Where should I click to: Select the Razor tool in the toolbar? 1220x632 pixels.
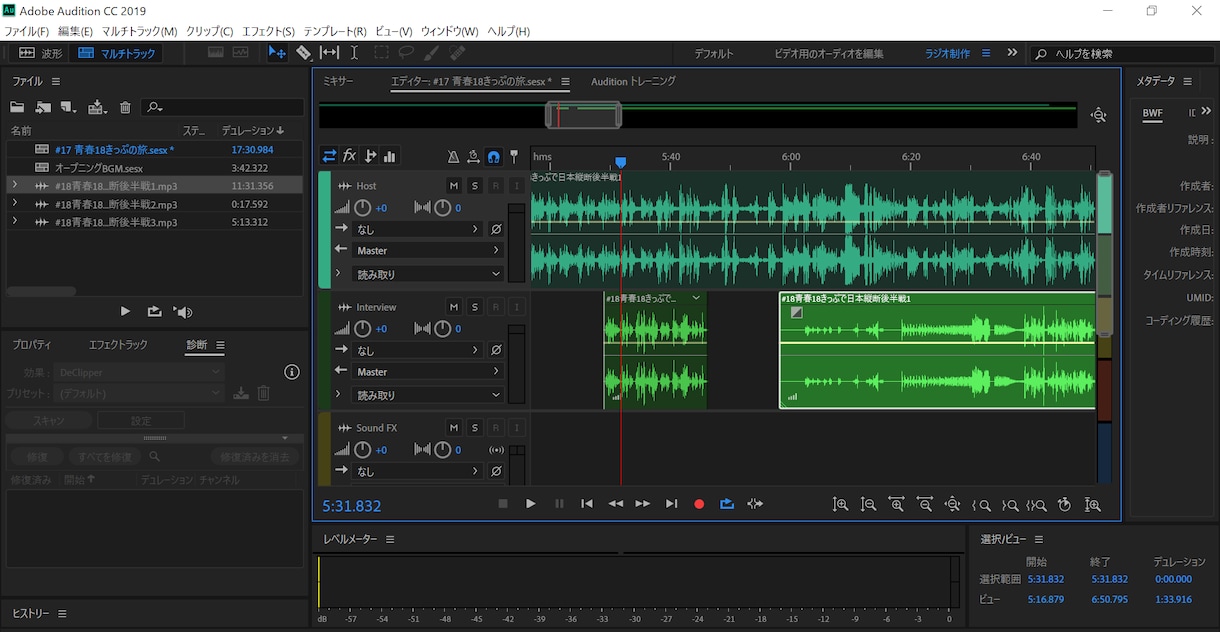303,53
